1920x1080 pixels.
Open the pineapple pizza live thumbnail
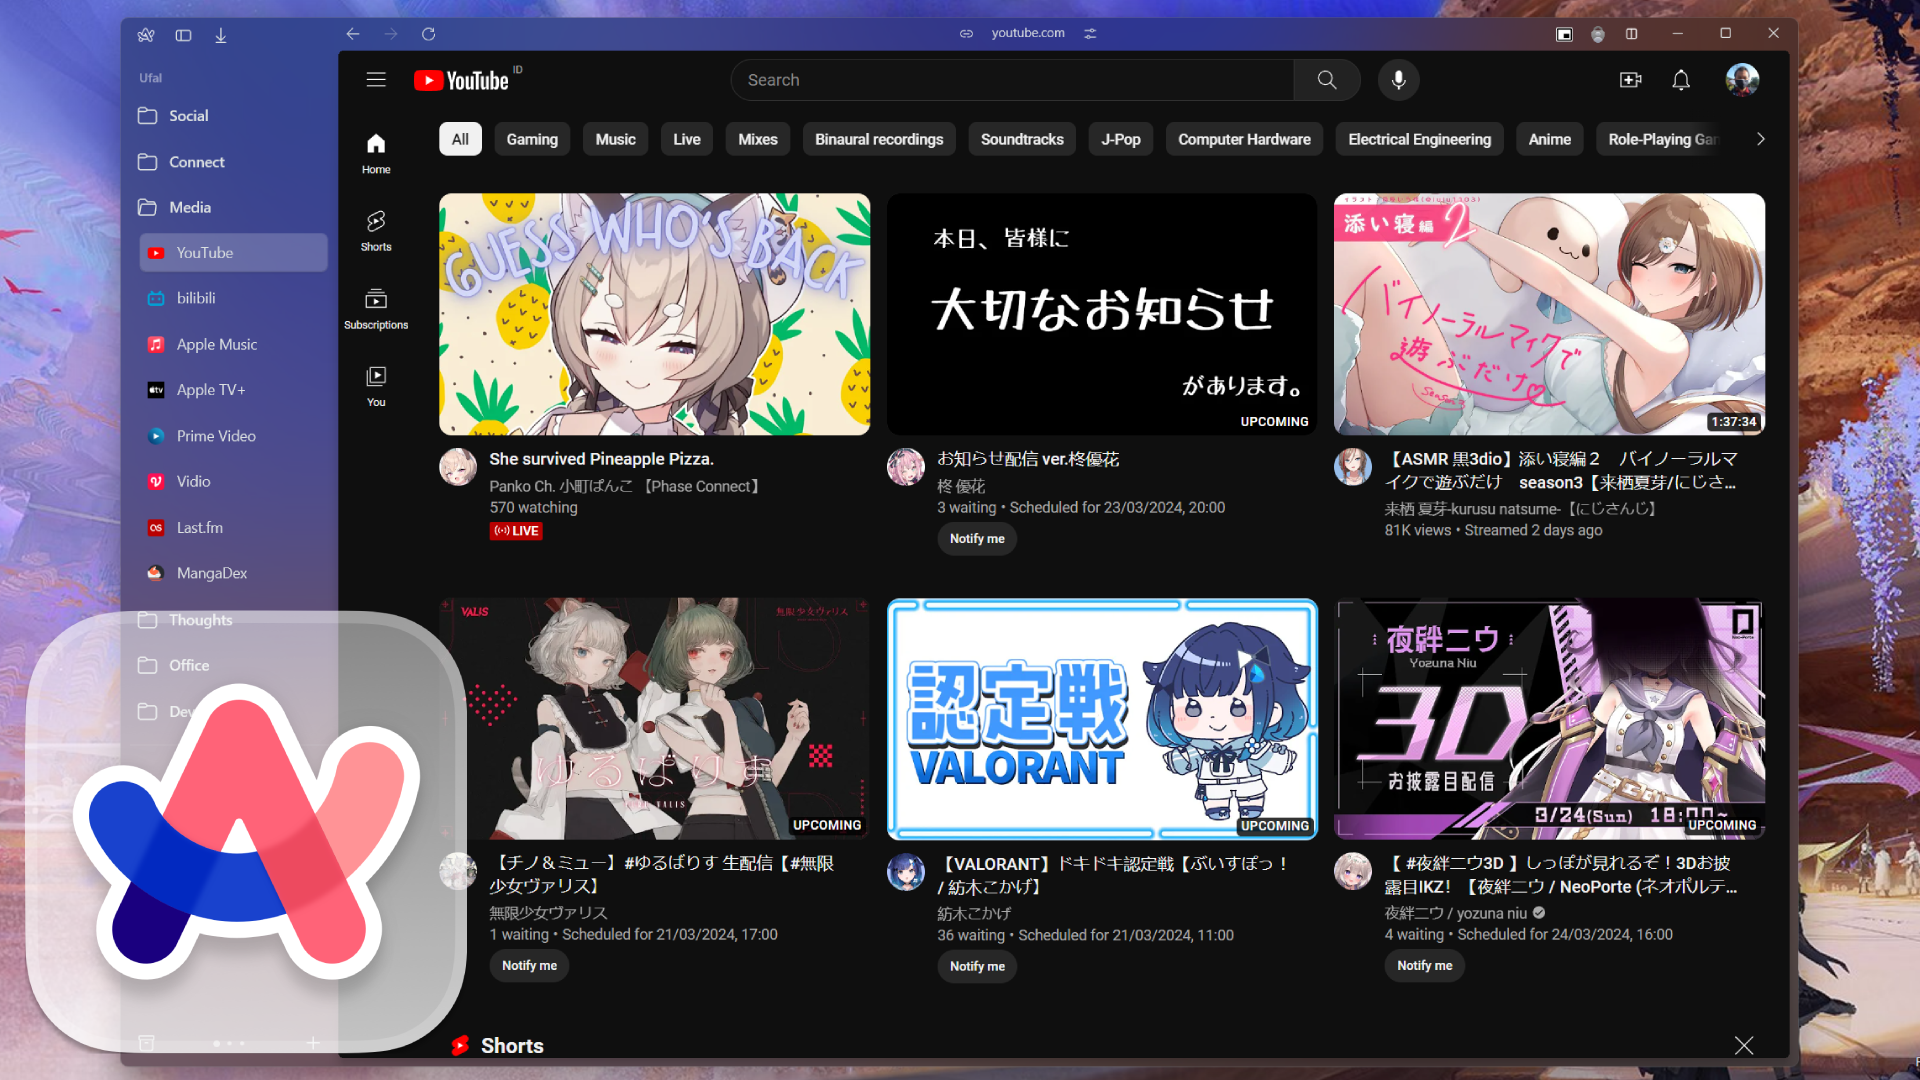(654, 314)
